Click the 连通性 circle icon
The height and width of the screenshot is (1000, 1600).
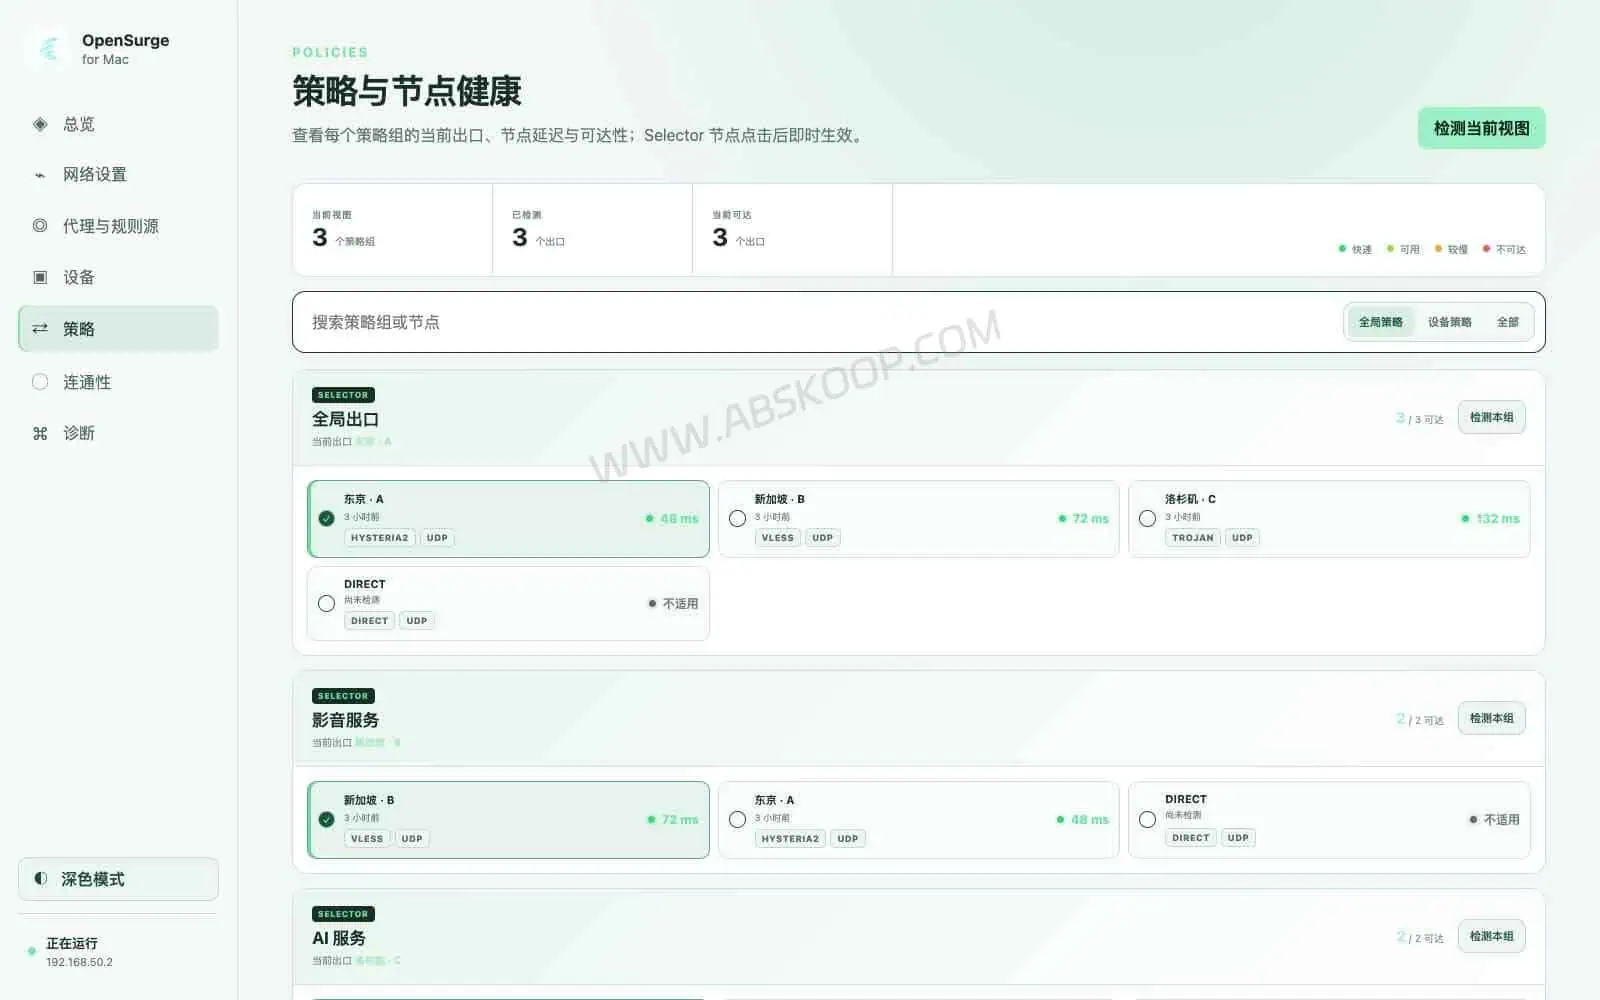(40, 382)
